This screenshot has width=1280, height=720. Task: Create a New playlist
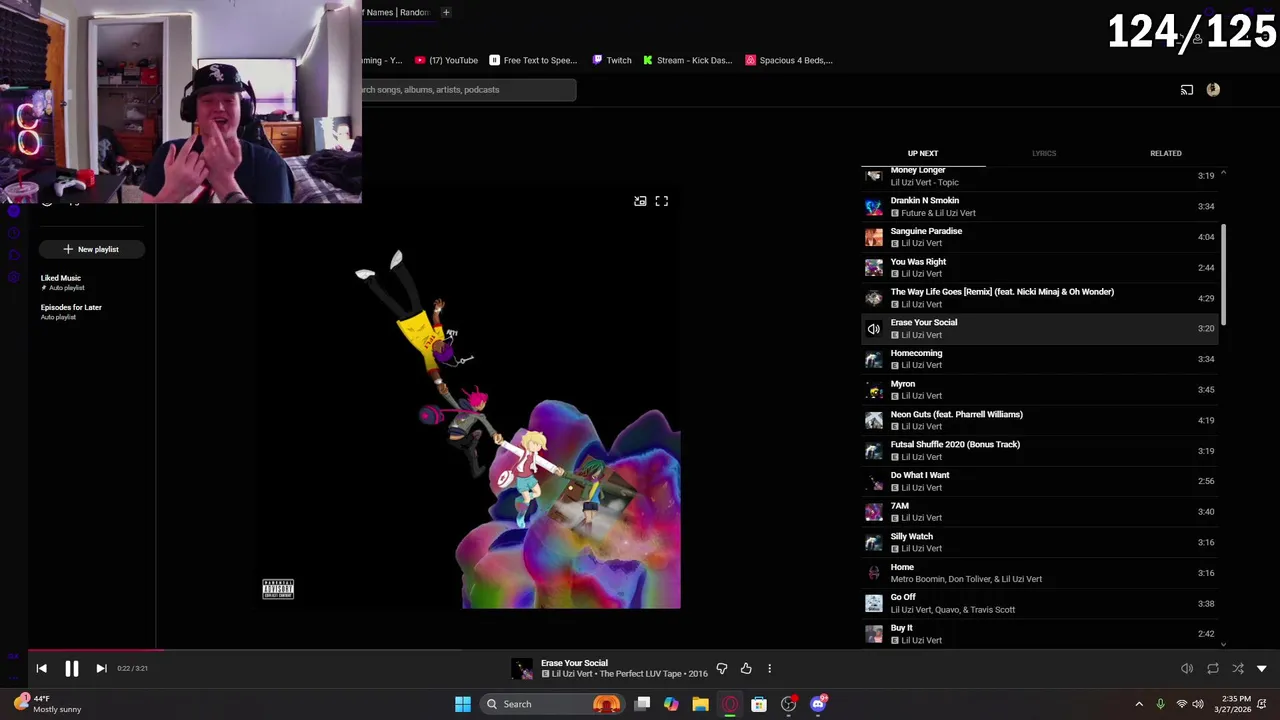[x=91, y=249]
